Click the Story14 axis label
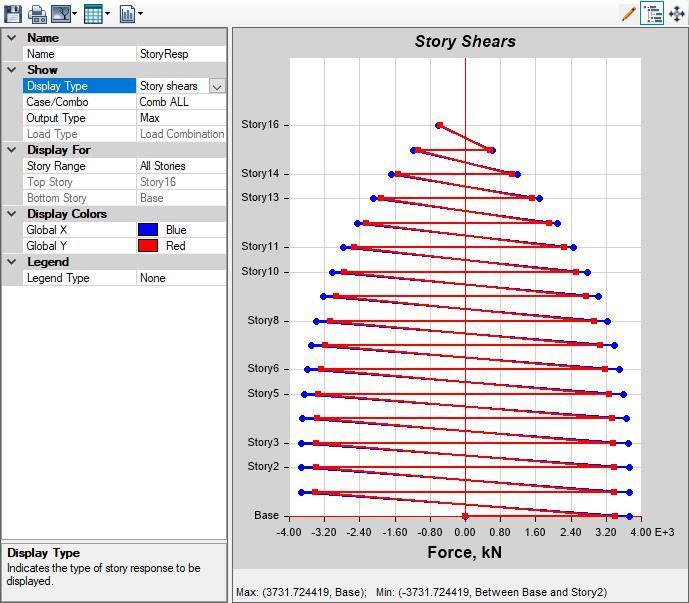 click(x=260, y=173)
